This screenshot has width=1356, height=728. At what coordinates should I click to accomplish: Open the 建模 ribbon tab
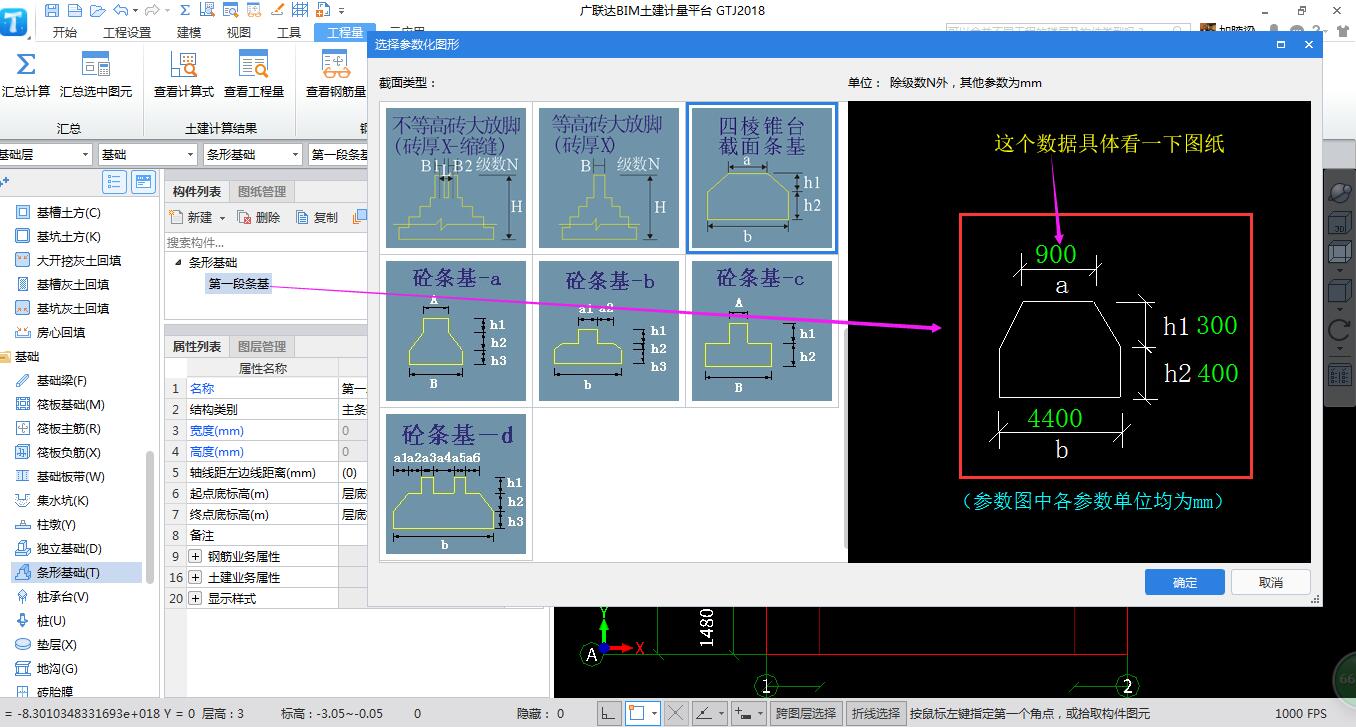189,32
